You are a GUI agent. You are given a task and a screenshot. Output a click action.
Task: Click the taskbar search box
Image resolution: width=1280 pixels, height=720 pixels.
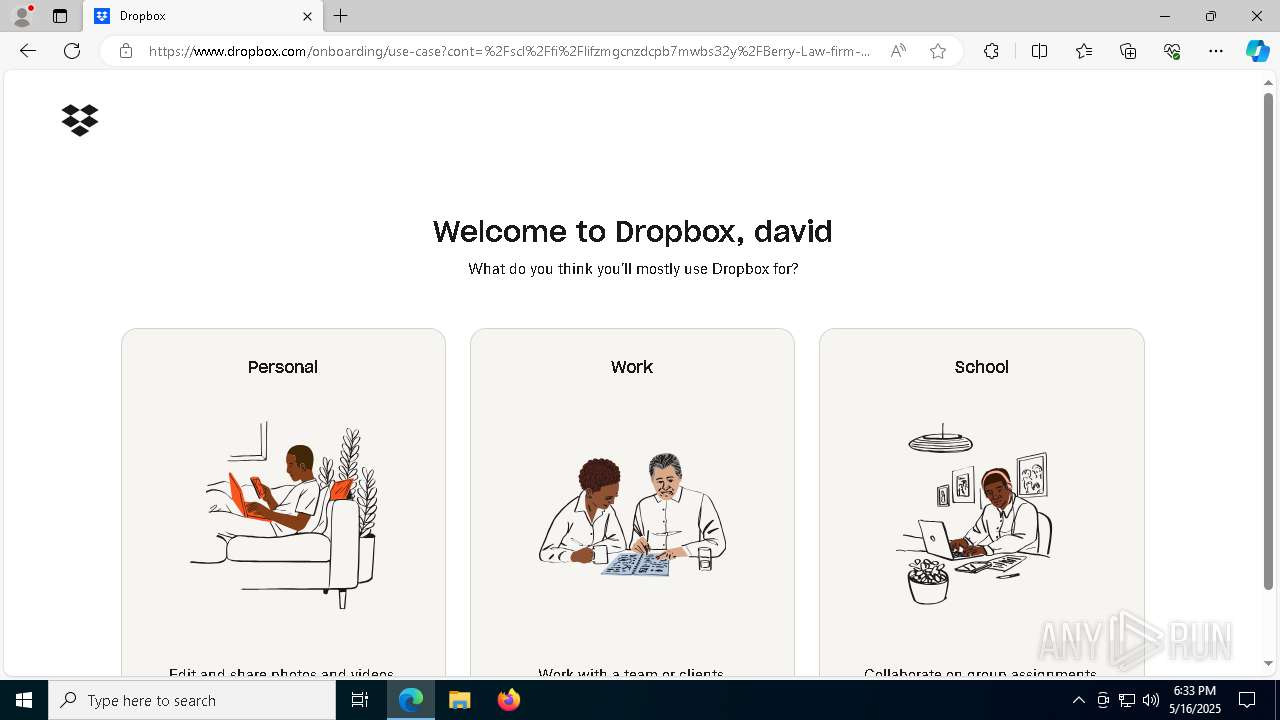point(192,700)
